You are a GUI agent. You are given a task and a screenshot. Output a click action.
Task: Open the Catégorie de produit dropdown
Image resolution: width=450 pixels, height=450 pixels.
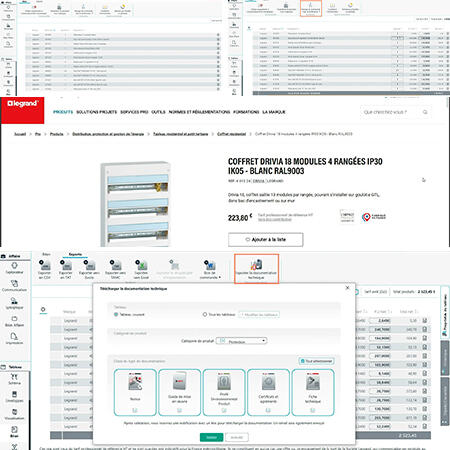(x=242, y=341)
